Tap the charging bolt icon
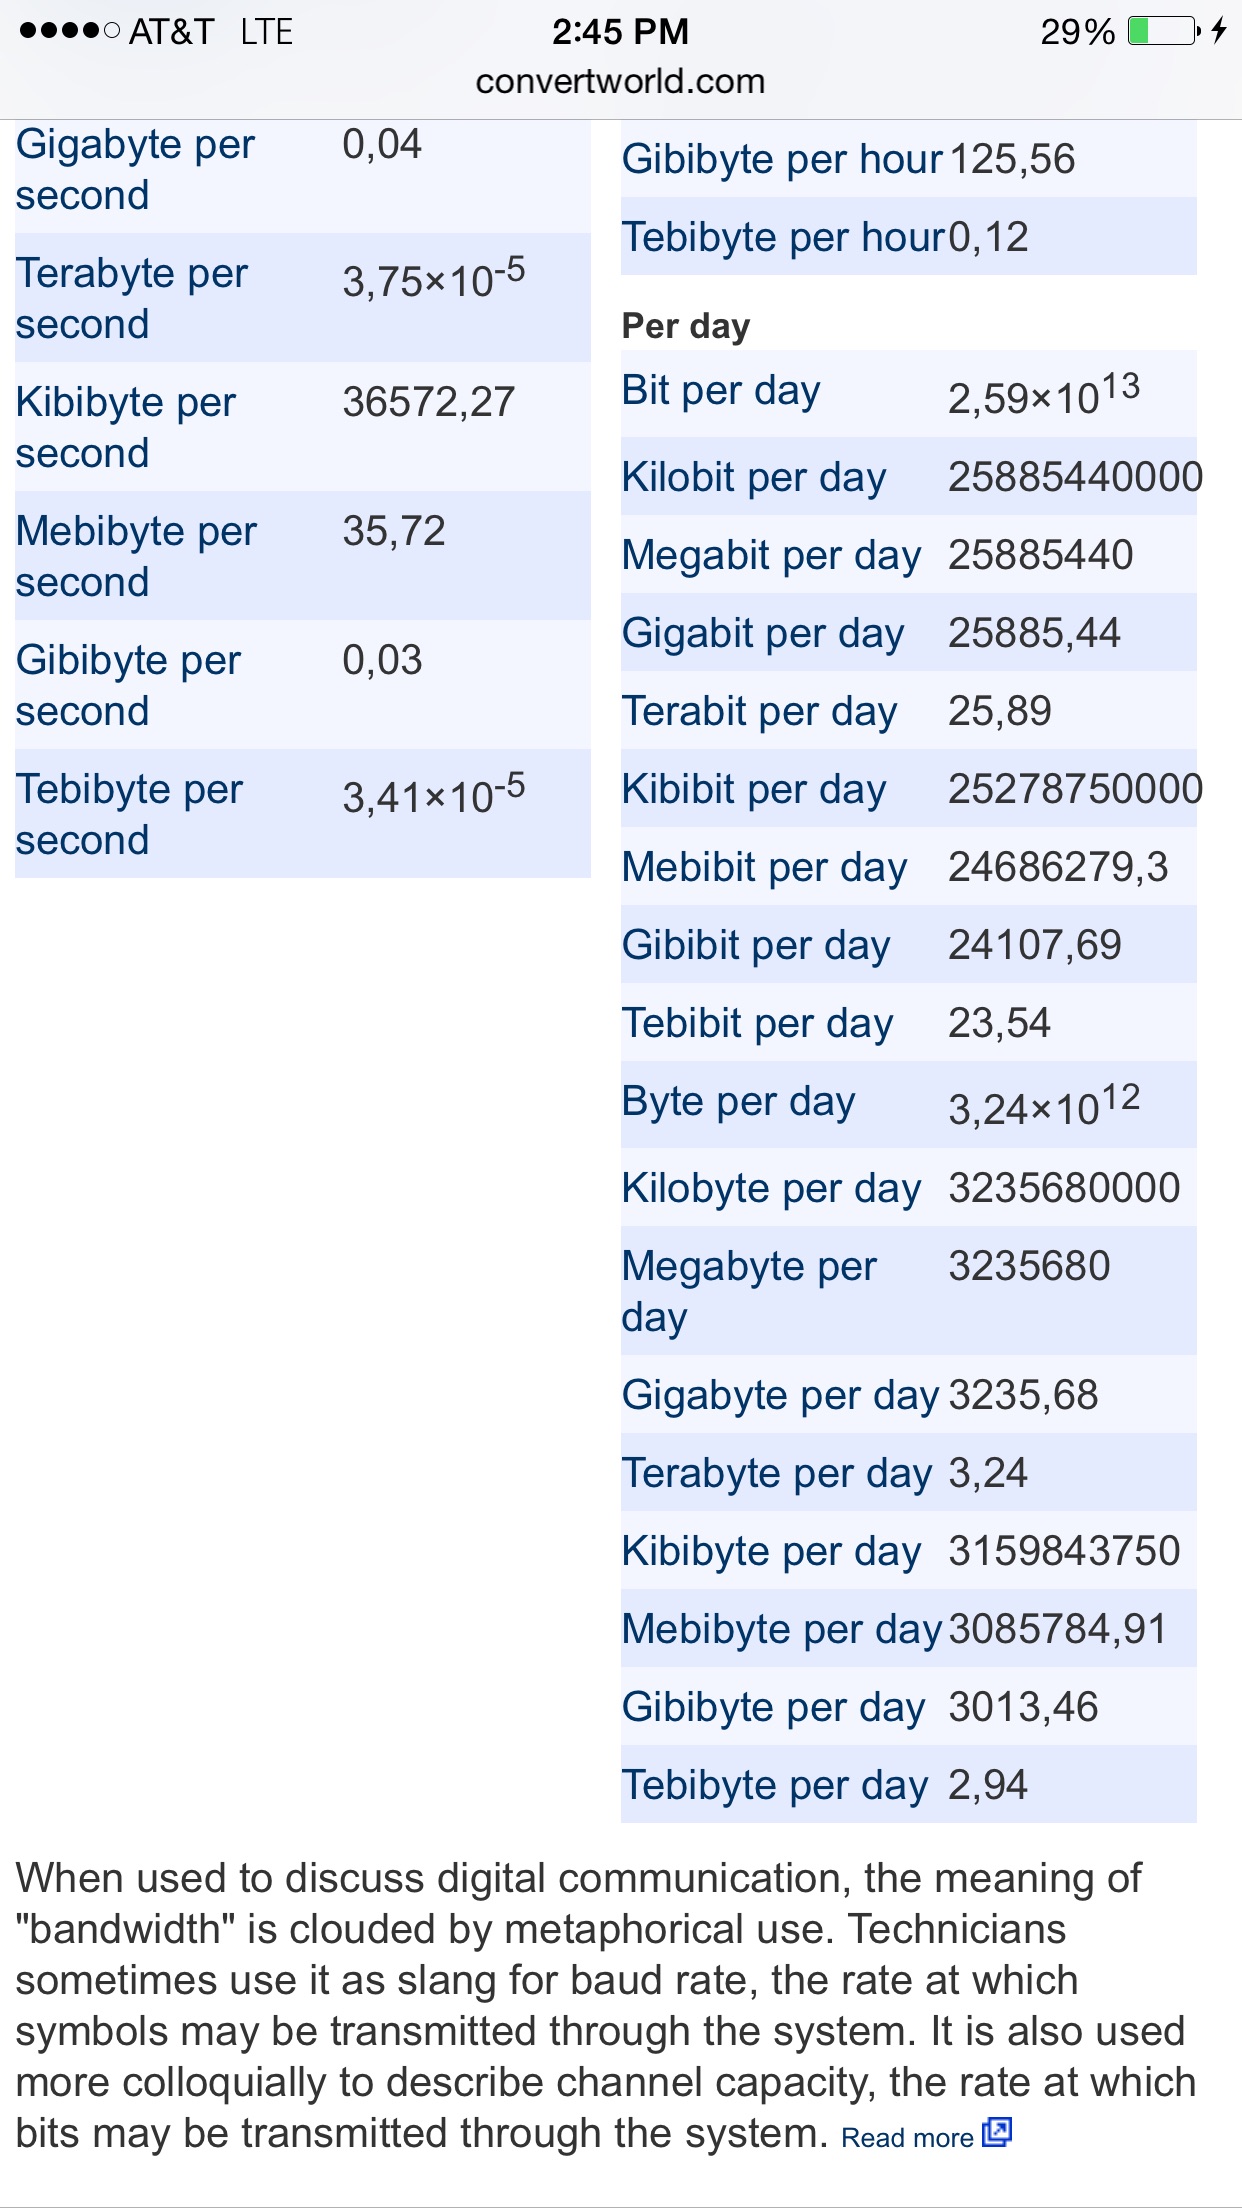 pos(1218,31)
